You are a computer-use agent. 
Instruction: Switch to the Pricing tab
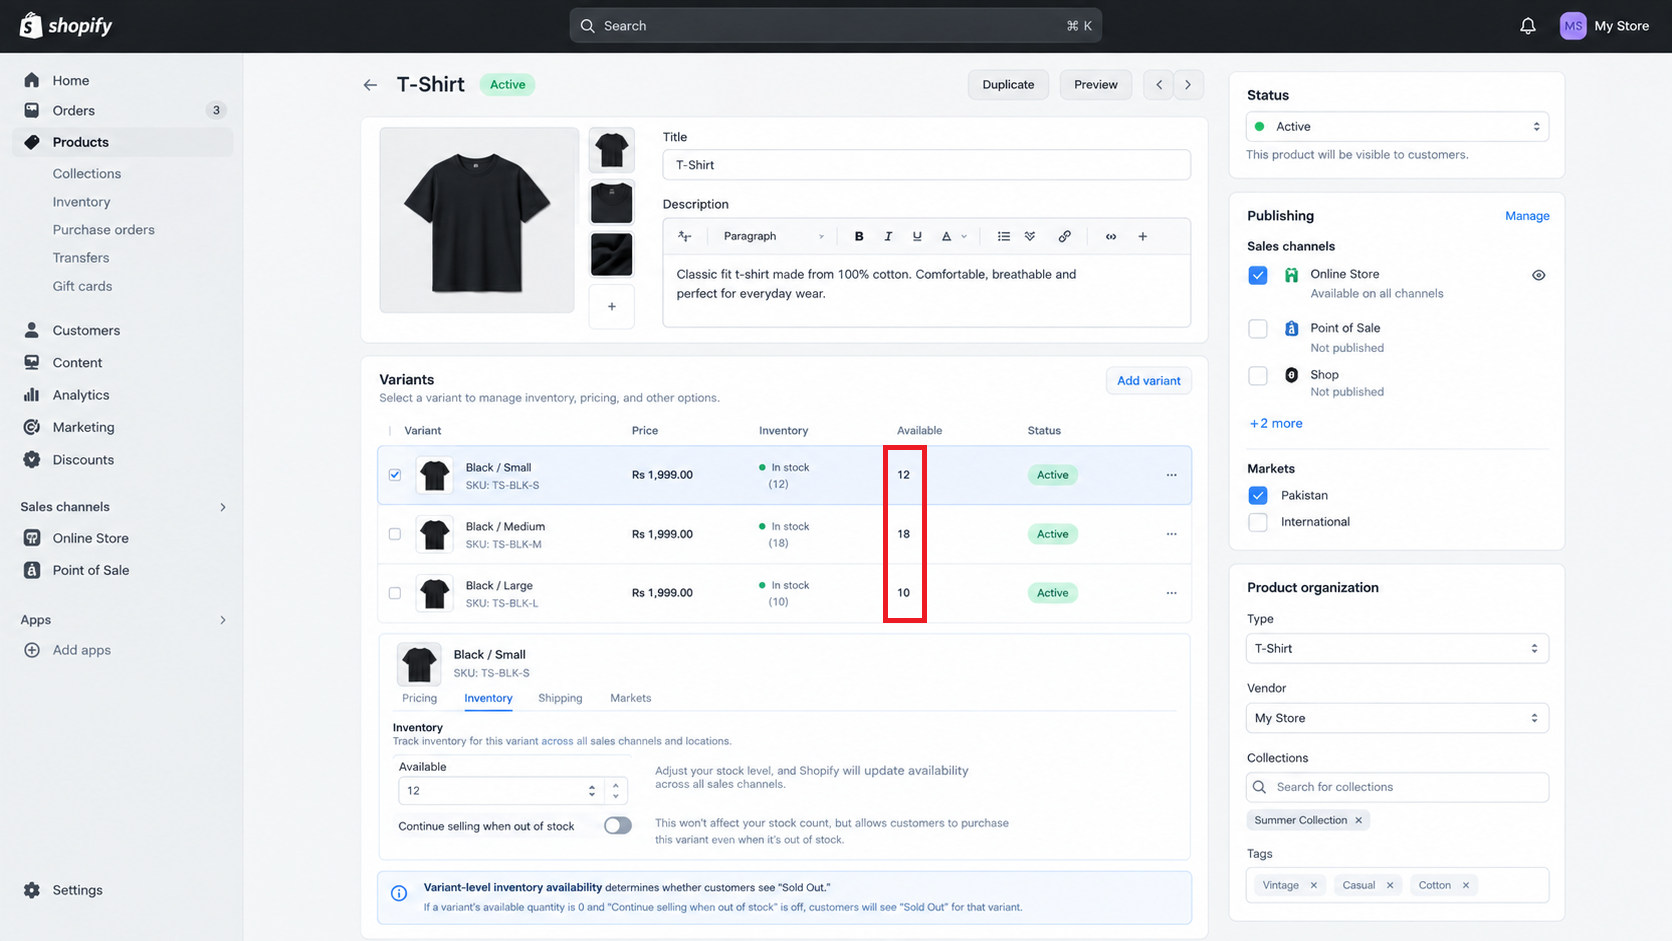419,698
